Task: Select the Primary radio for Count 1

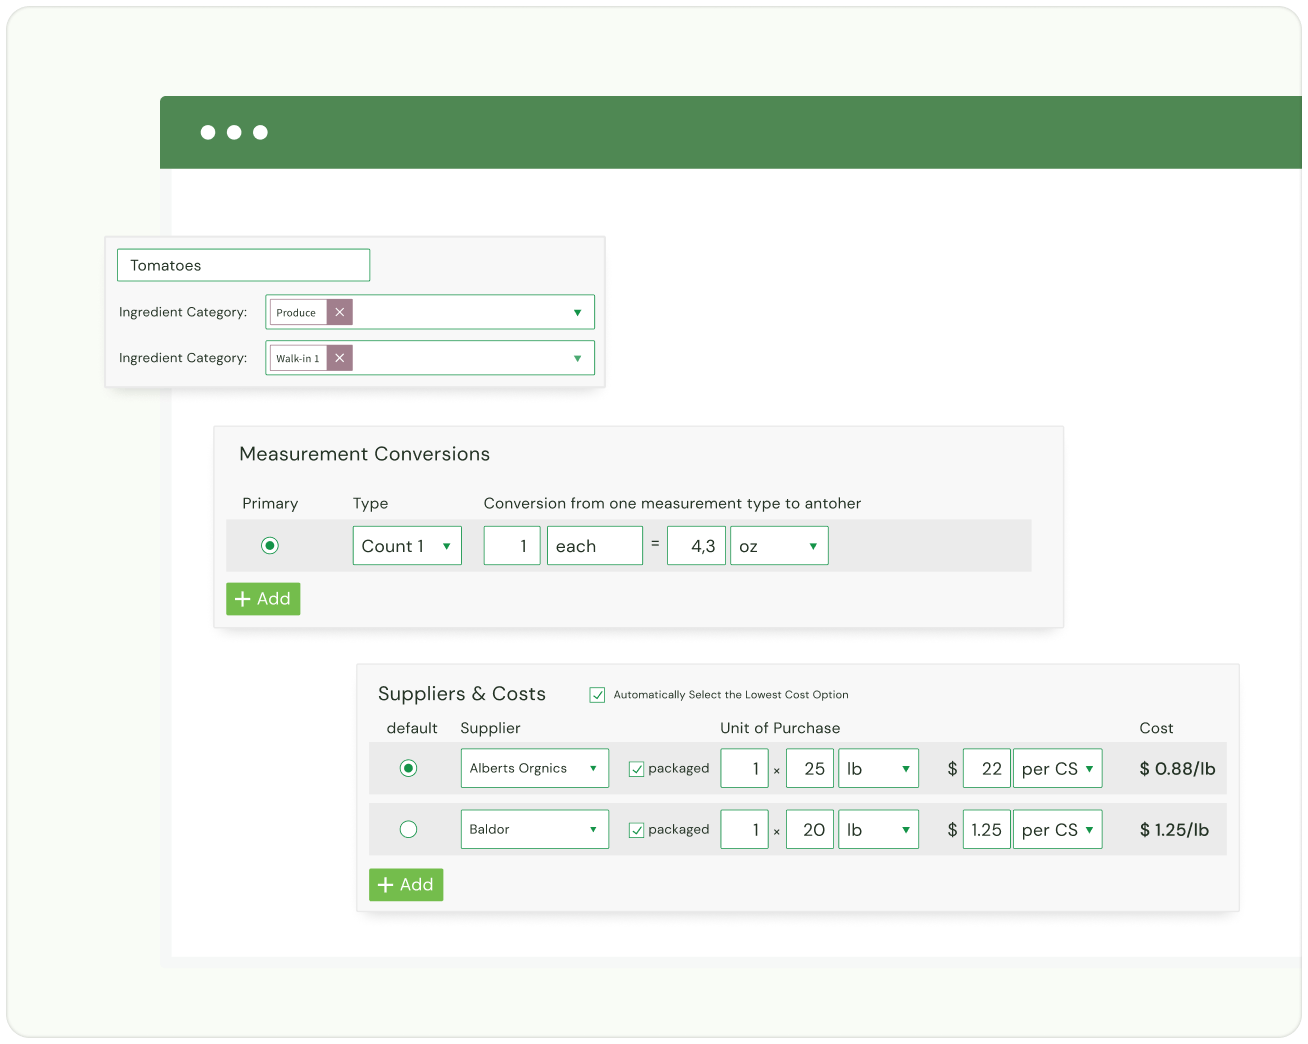Action: [269, 545]
